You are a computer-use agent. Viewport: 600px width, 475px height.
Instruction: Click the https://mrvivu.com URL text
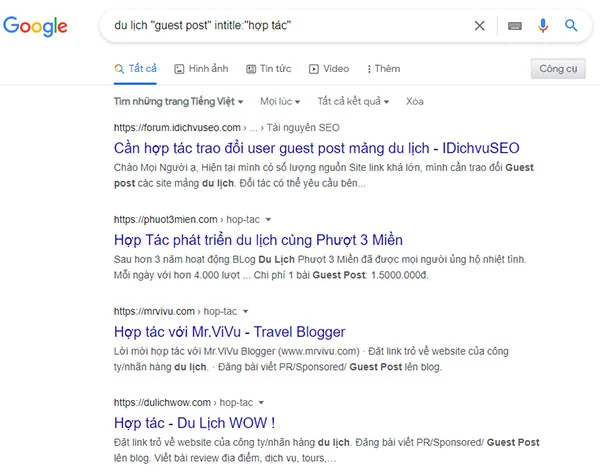[x=154, y=312]
